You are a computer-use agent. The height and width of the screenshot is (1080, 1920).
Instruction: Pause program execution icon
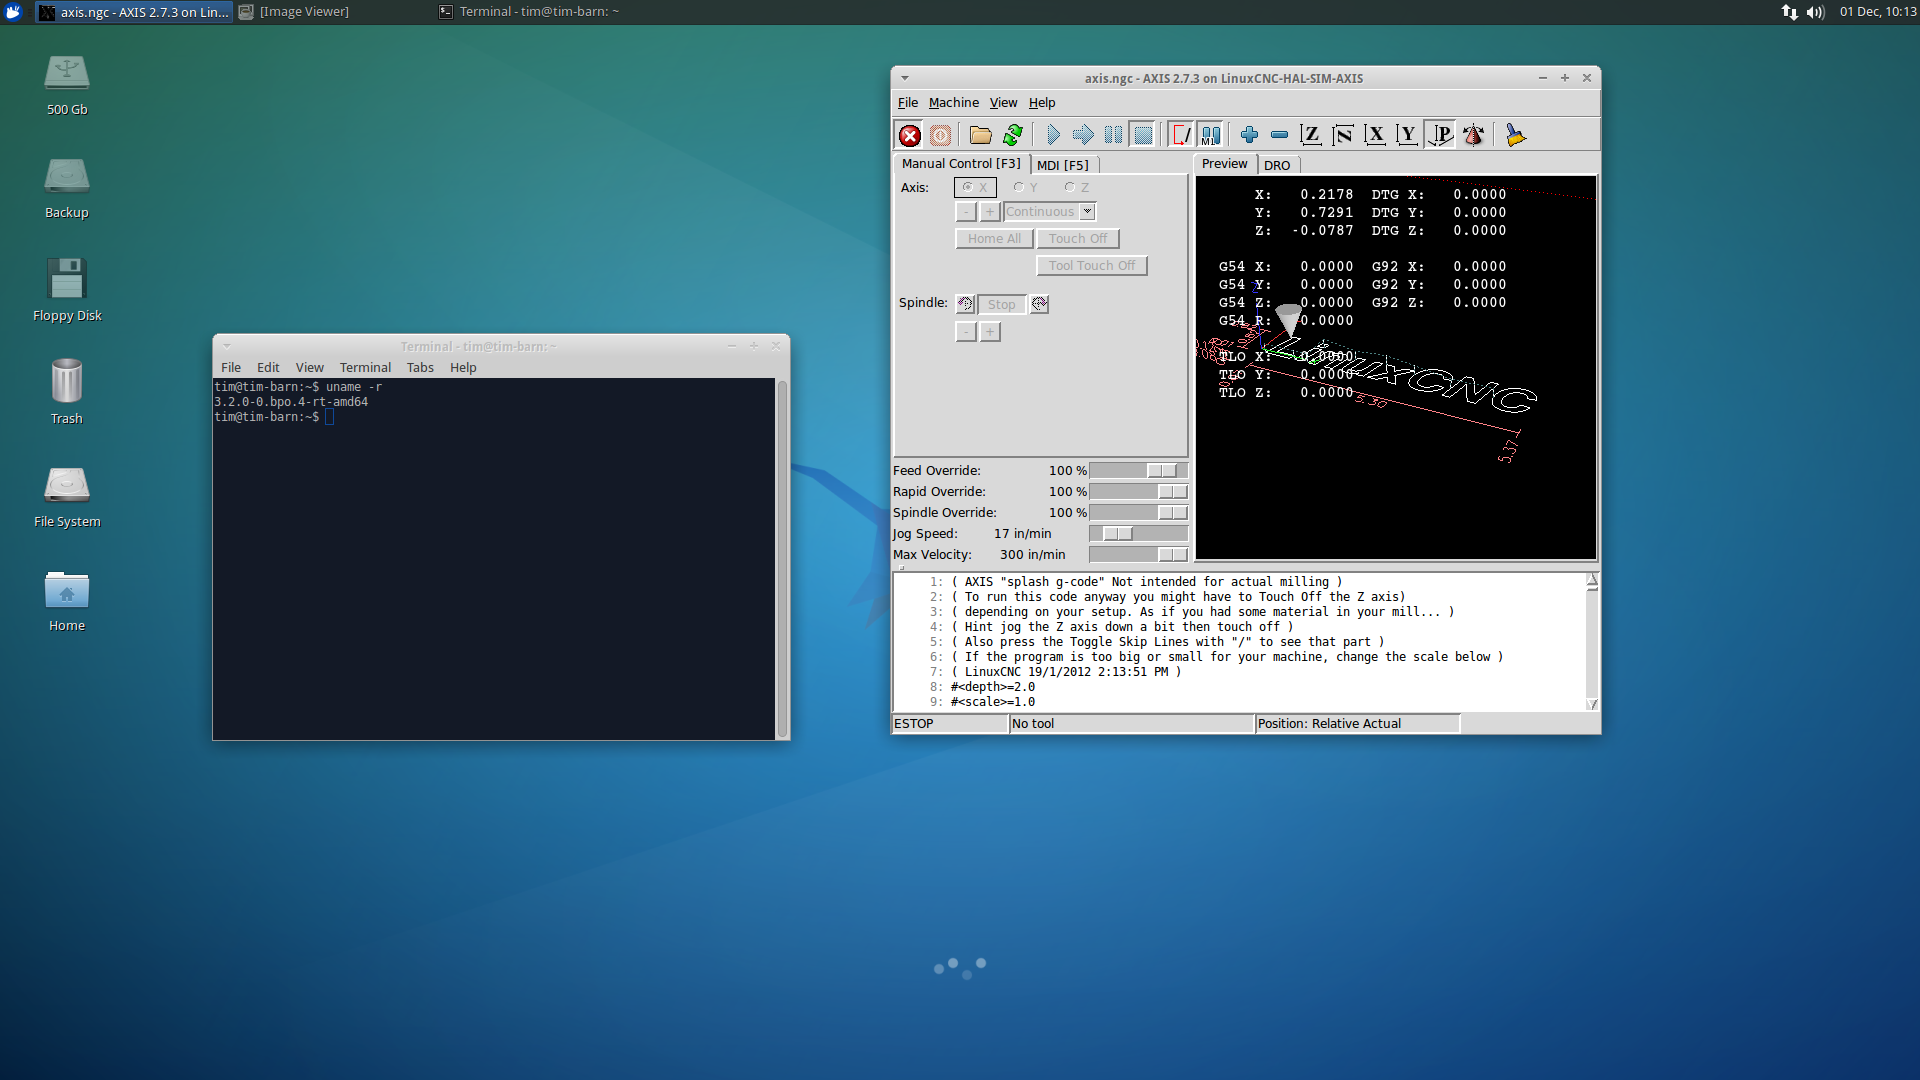pos(1113,135)
